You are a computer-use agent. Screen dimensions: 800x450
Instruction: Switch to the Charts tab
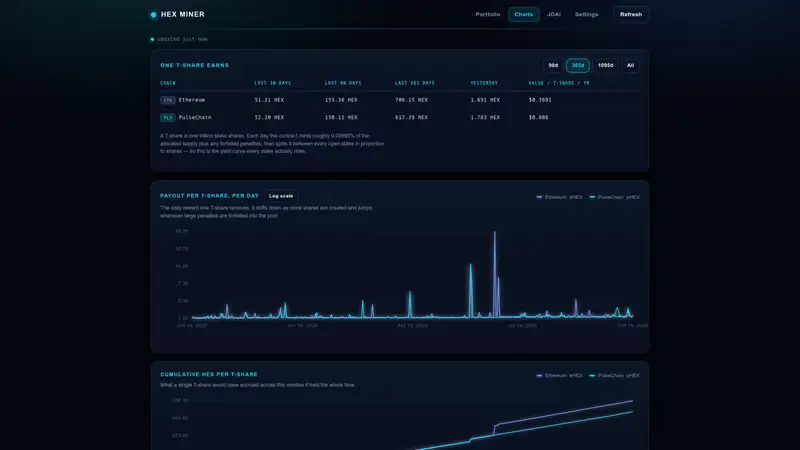coord(523,14)
